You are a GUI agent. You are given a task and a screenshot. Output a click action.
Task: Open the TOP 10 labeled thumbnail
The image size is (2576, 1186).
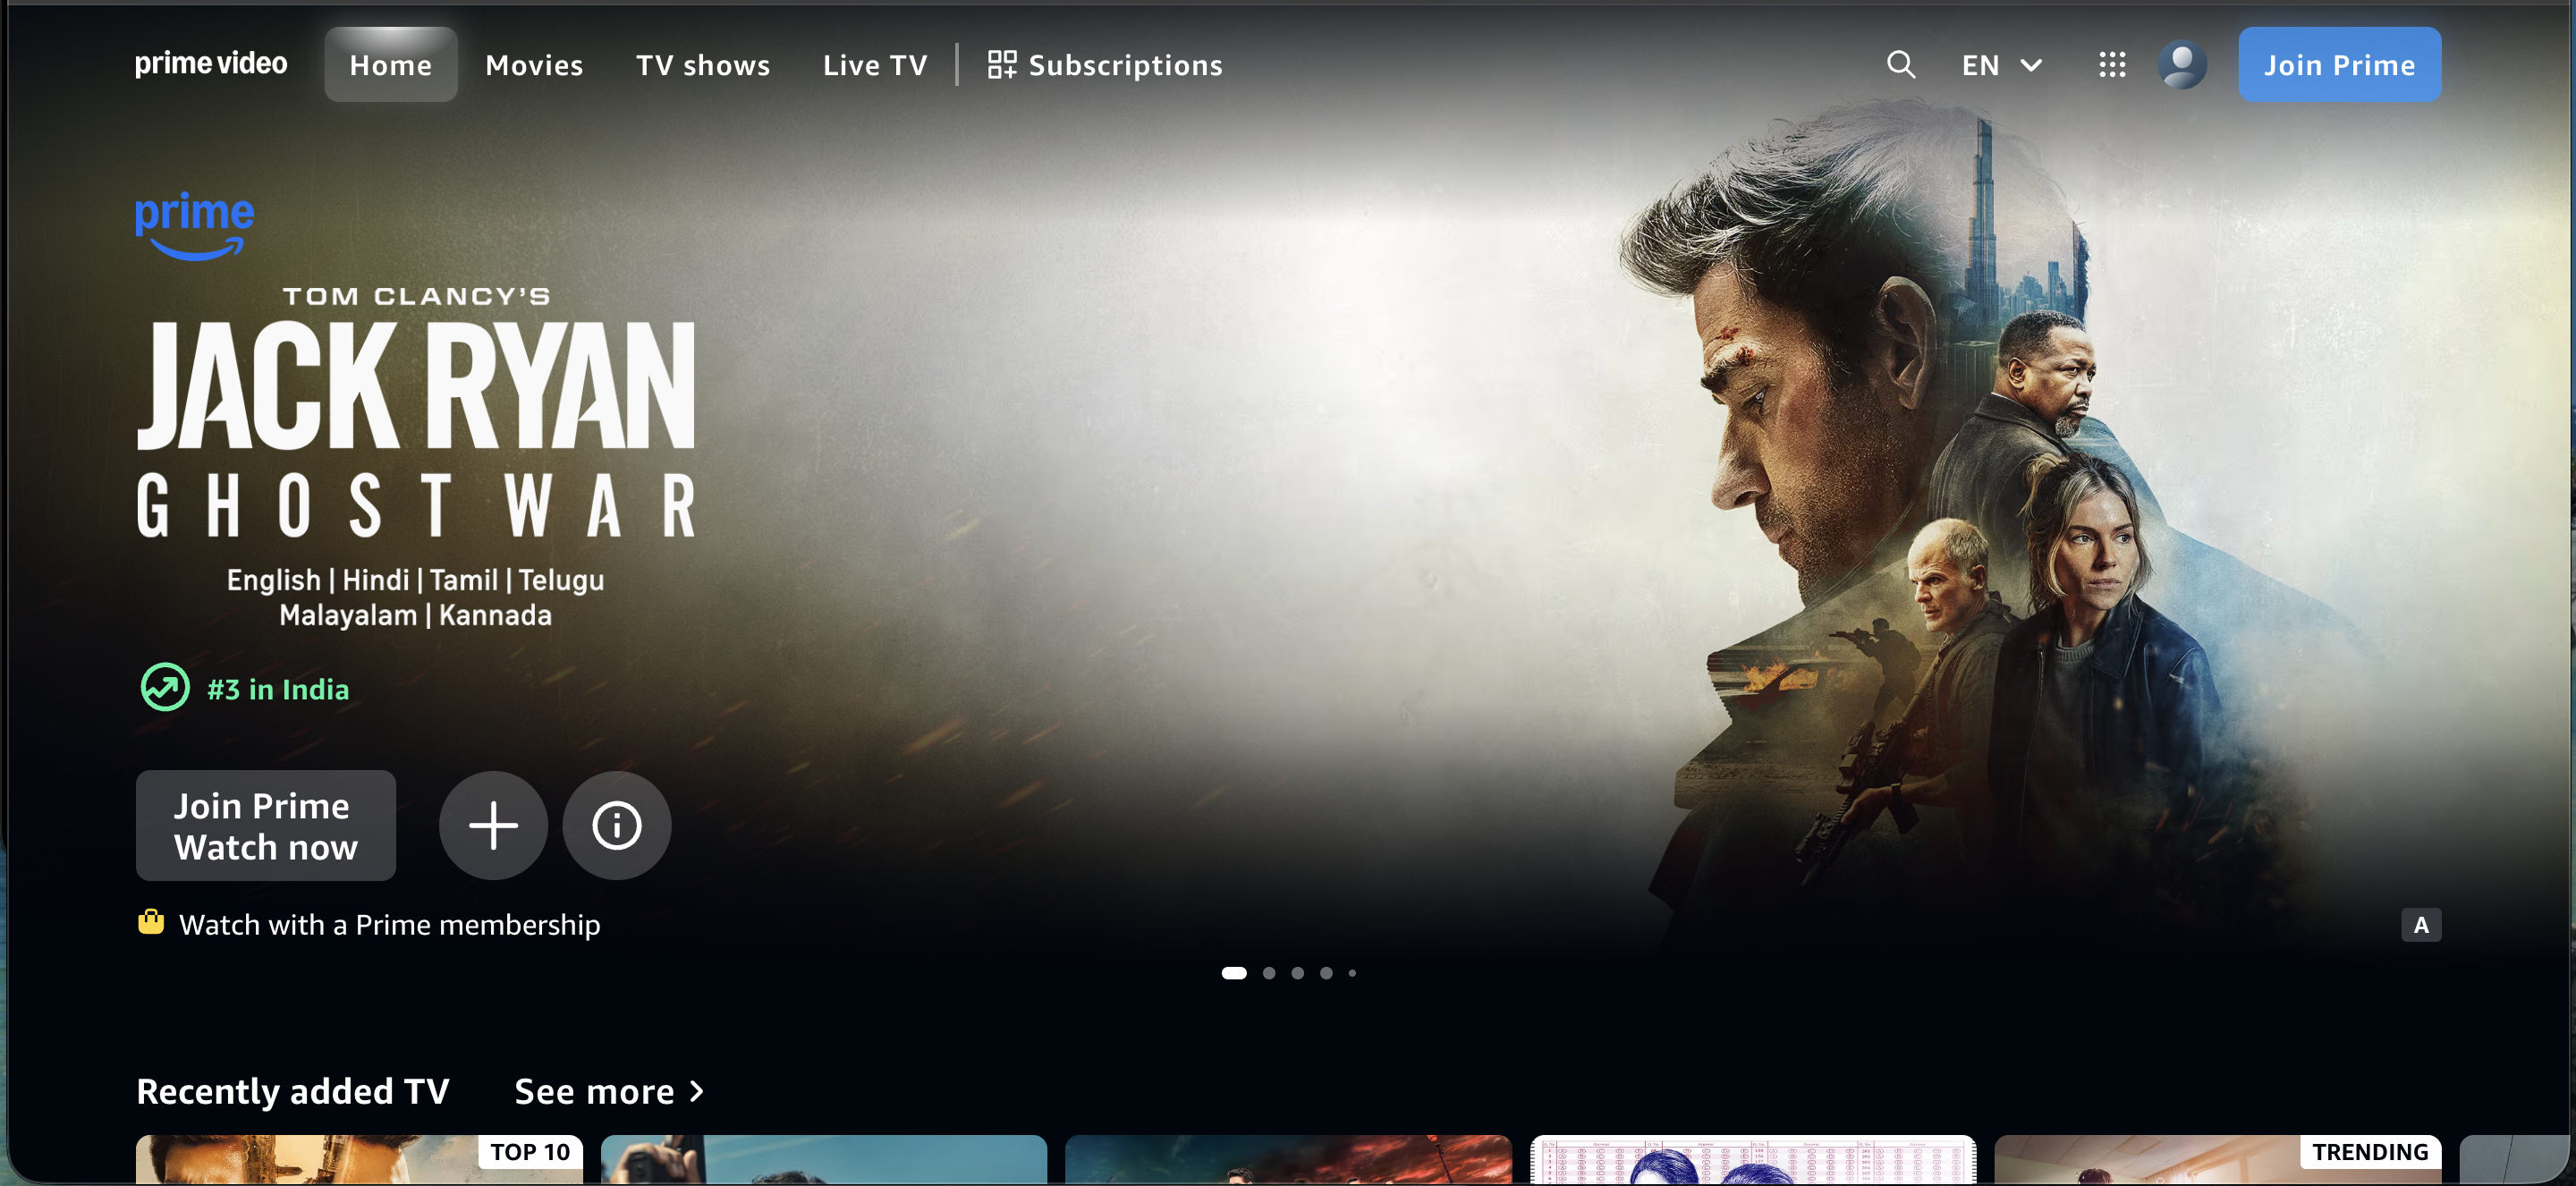(359, 1160)
